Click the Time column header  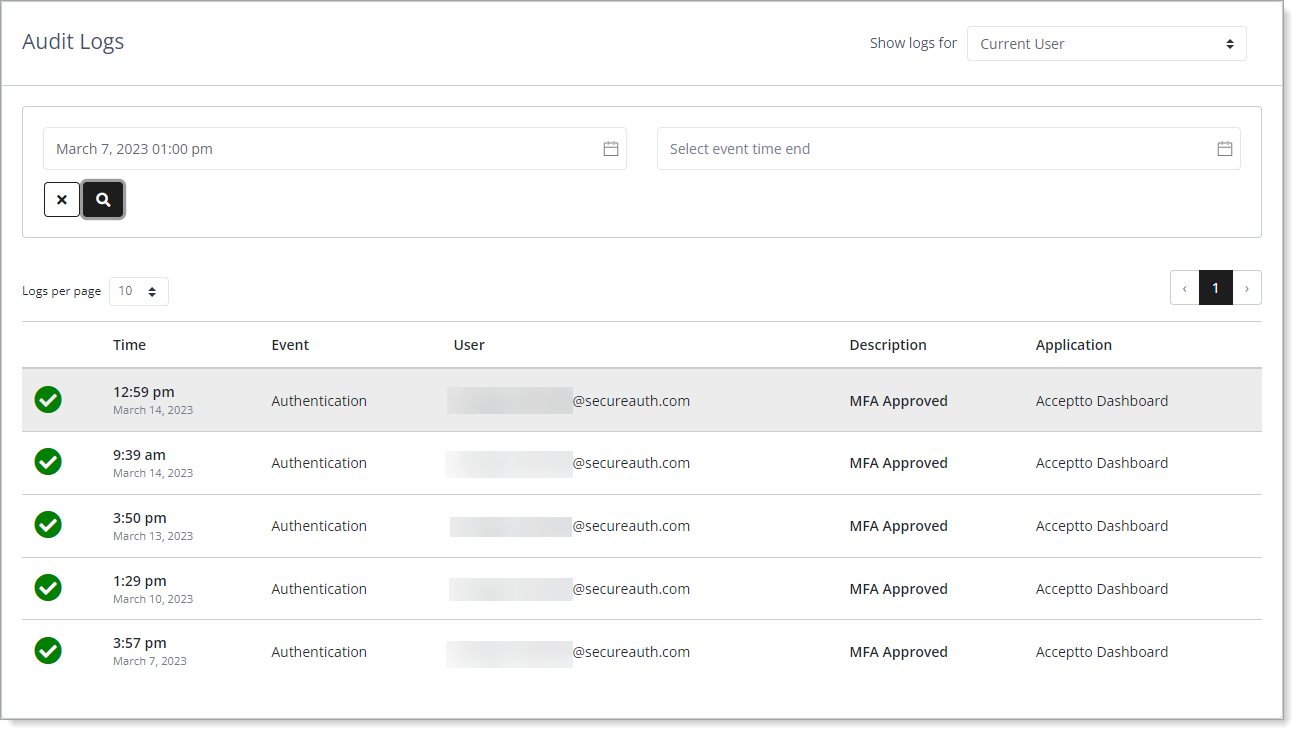[x=129, y=345]
